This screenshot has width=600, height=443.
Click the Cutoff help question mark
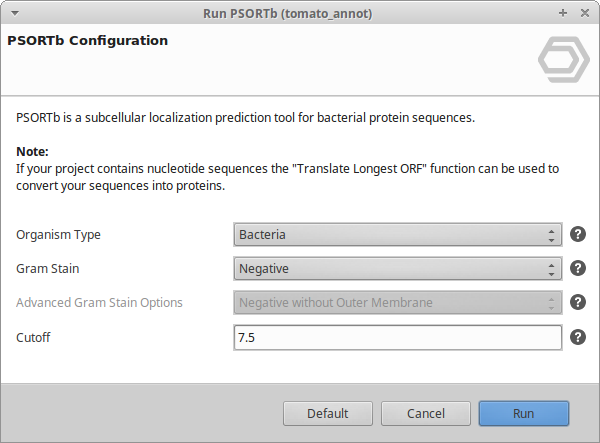(577, 337)
